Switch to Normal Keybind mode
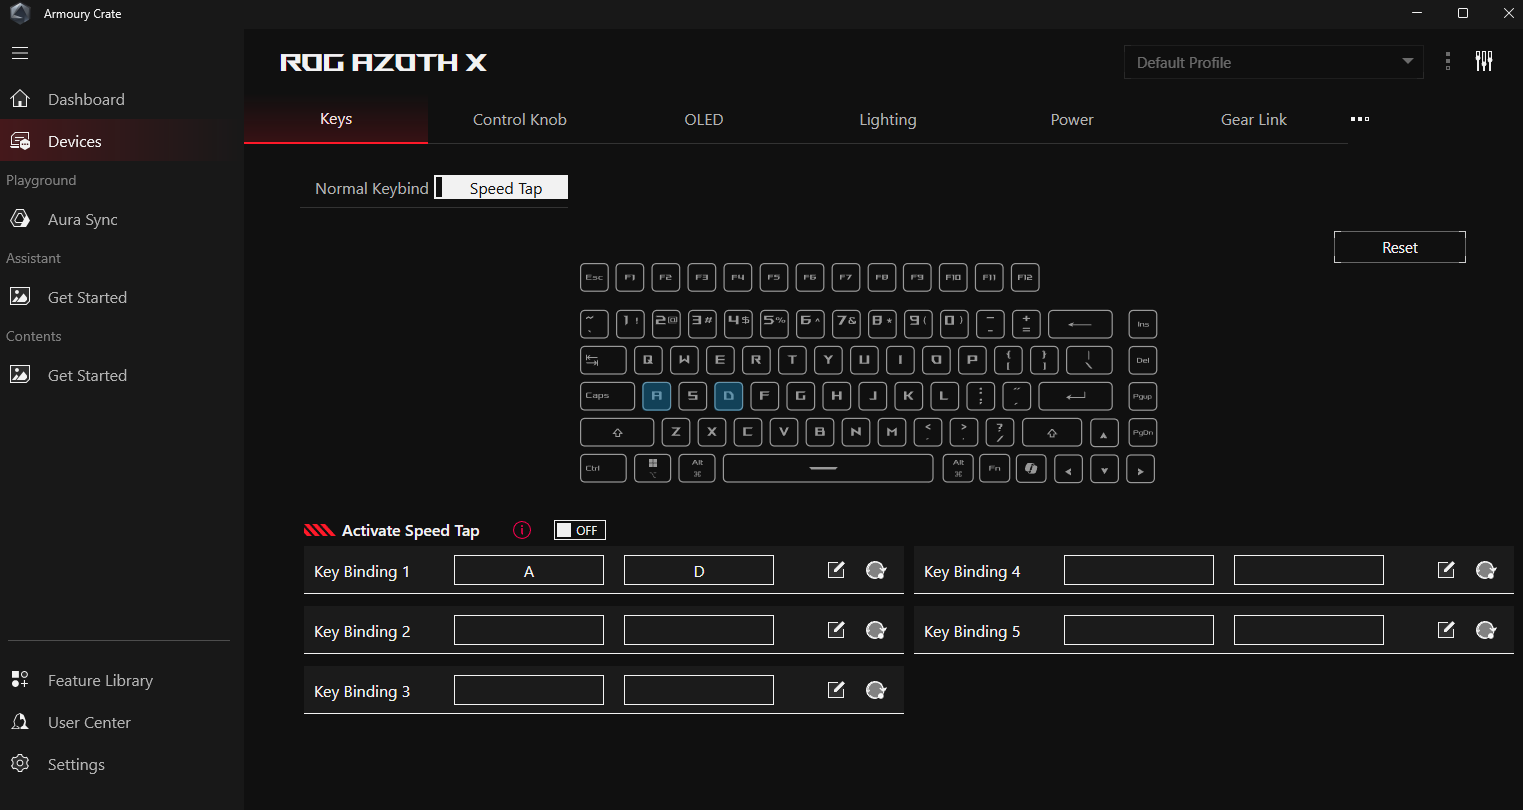This screenshot has height=810, width=1523. coord(371,188)
